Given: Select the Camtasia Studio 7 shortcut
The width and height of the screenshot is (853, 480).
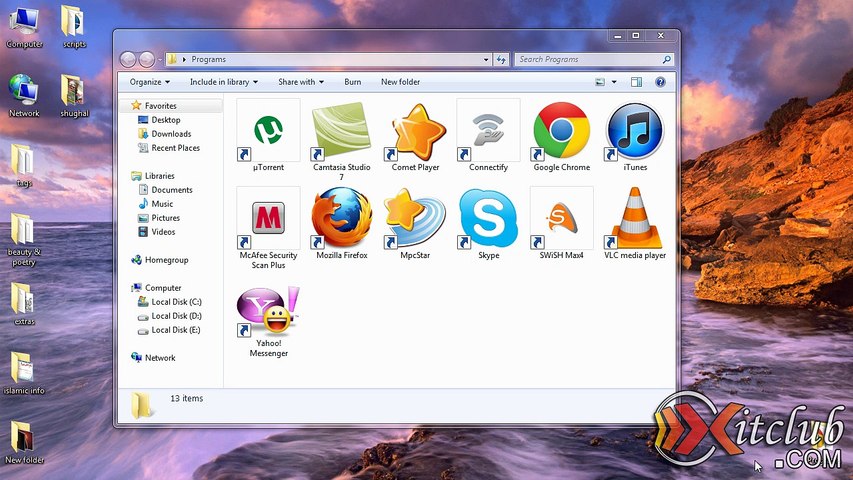Looking at the screenshot, I should click(342, 140).
